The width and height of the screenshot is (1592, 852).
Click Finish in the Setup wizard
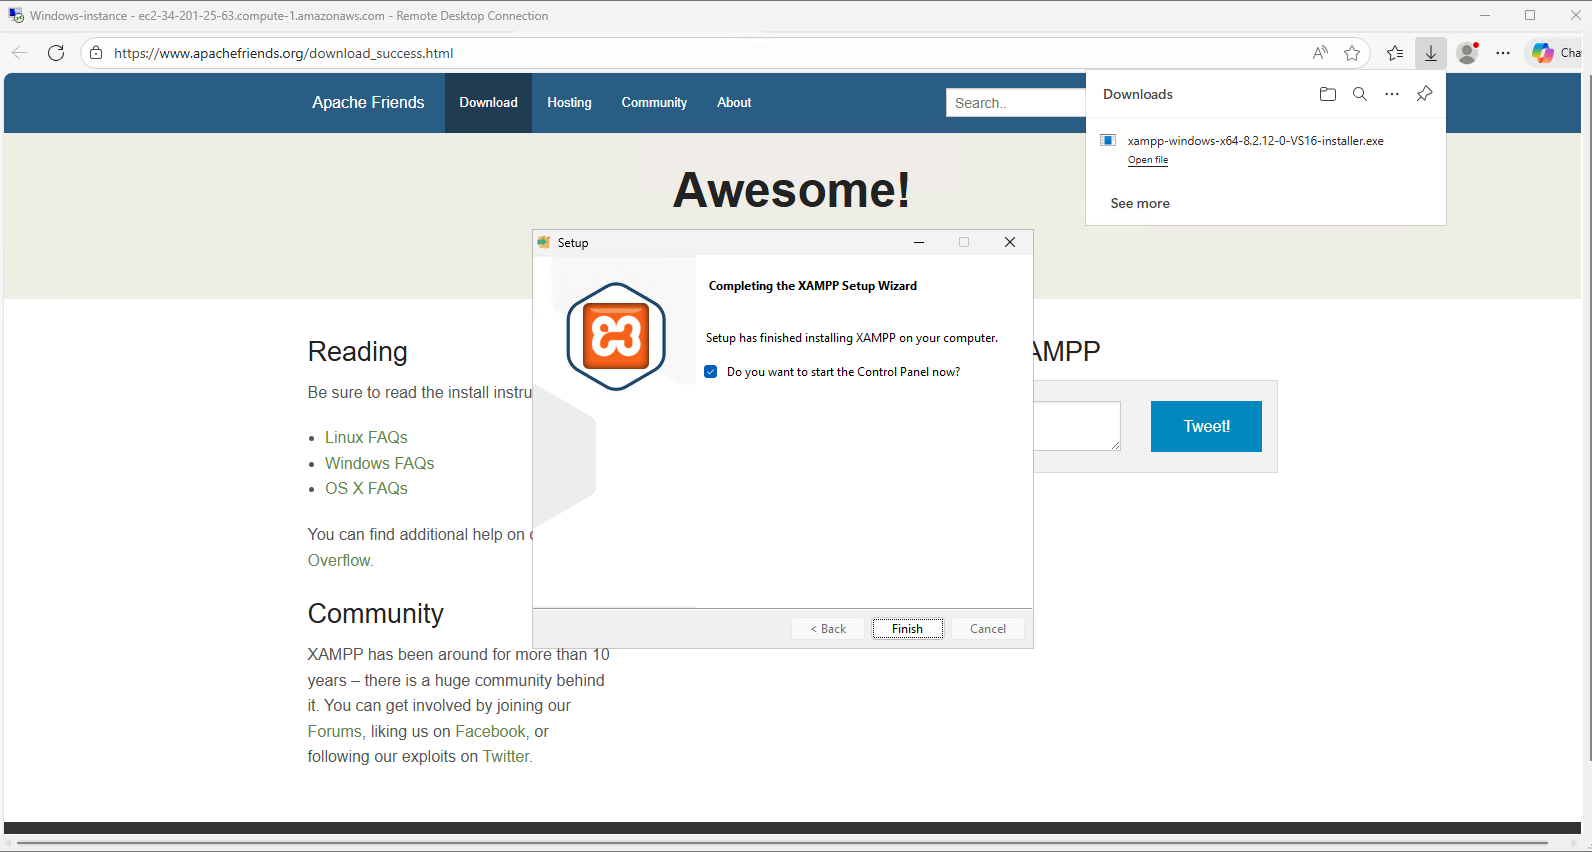point(908,629)
